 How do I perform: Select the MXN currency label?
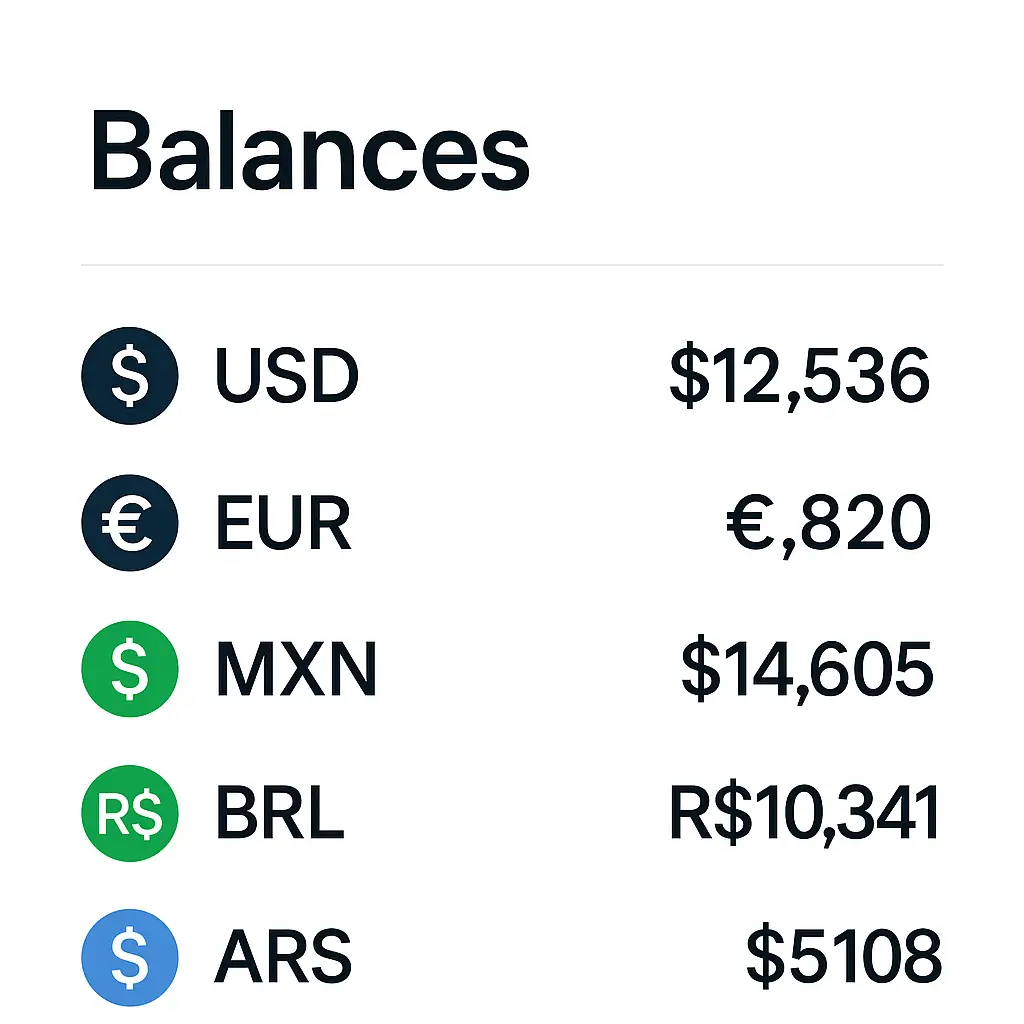tap(296, 669)
